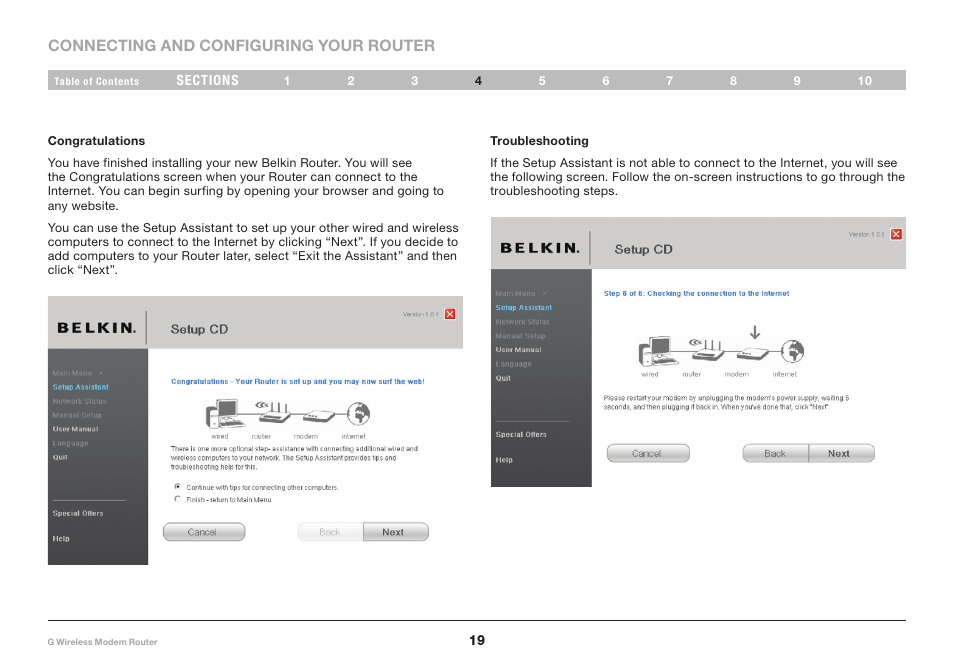Screen dimensions: 954x668
Task: Click the router icon in Congratulations diagram
Action: click(273, 412)
